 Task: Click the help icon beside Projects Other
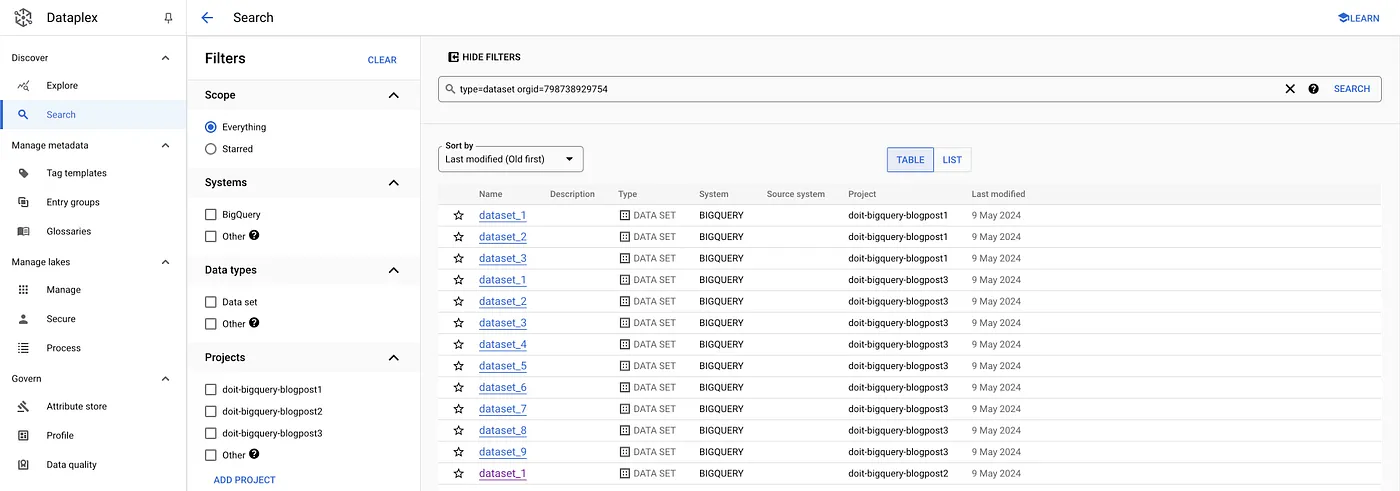click(x=254, y=454)
